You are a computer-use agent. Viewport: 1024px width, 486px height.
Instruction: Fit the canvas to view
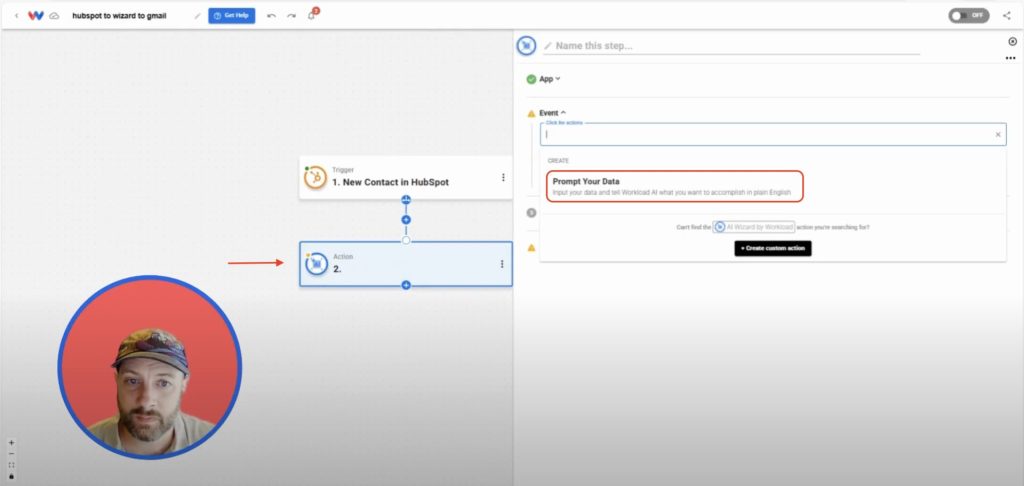click(11, 465)
